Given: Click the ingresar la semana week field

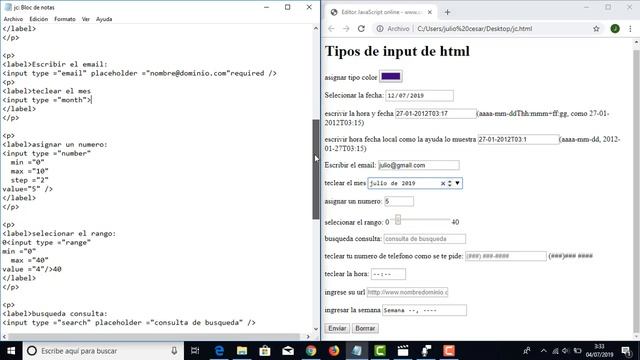Looking at the screenshot, I should 424,310.
